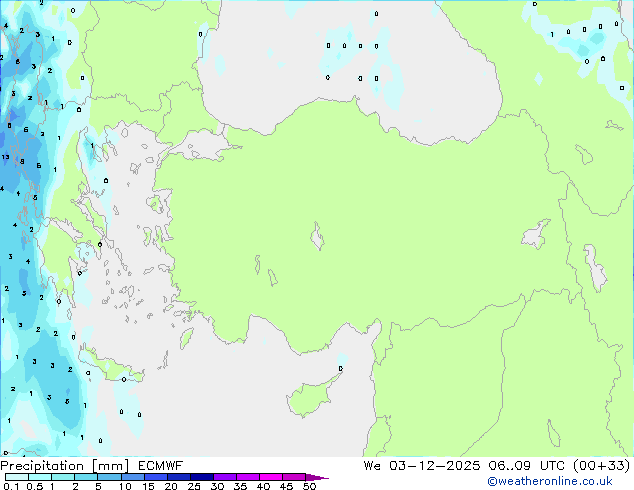634x490 pixels.
Task: Click the legend label '50'
Action: click(x=309, y=486)
